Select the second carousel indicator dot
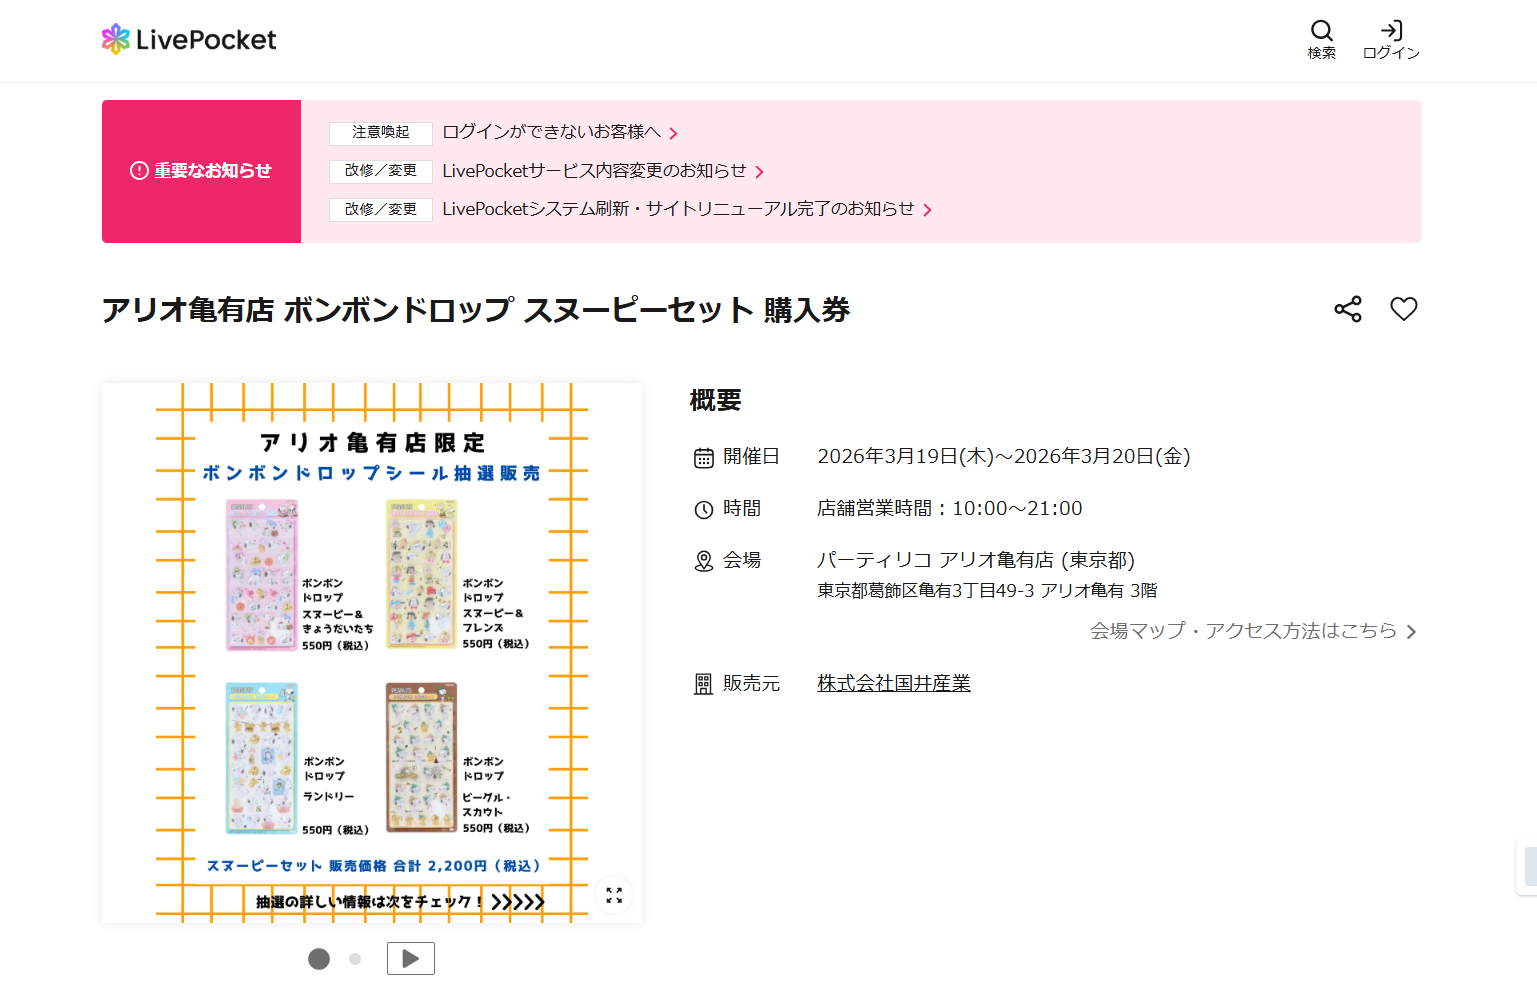Image resolution: width=1537 pixels, height=990 pixels. [355, 958]
